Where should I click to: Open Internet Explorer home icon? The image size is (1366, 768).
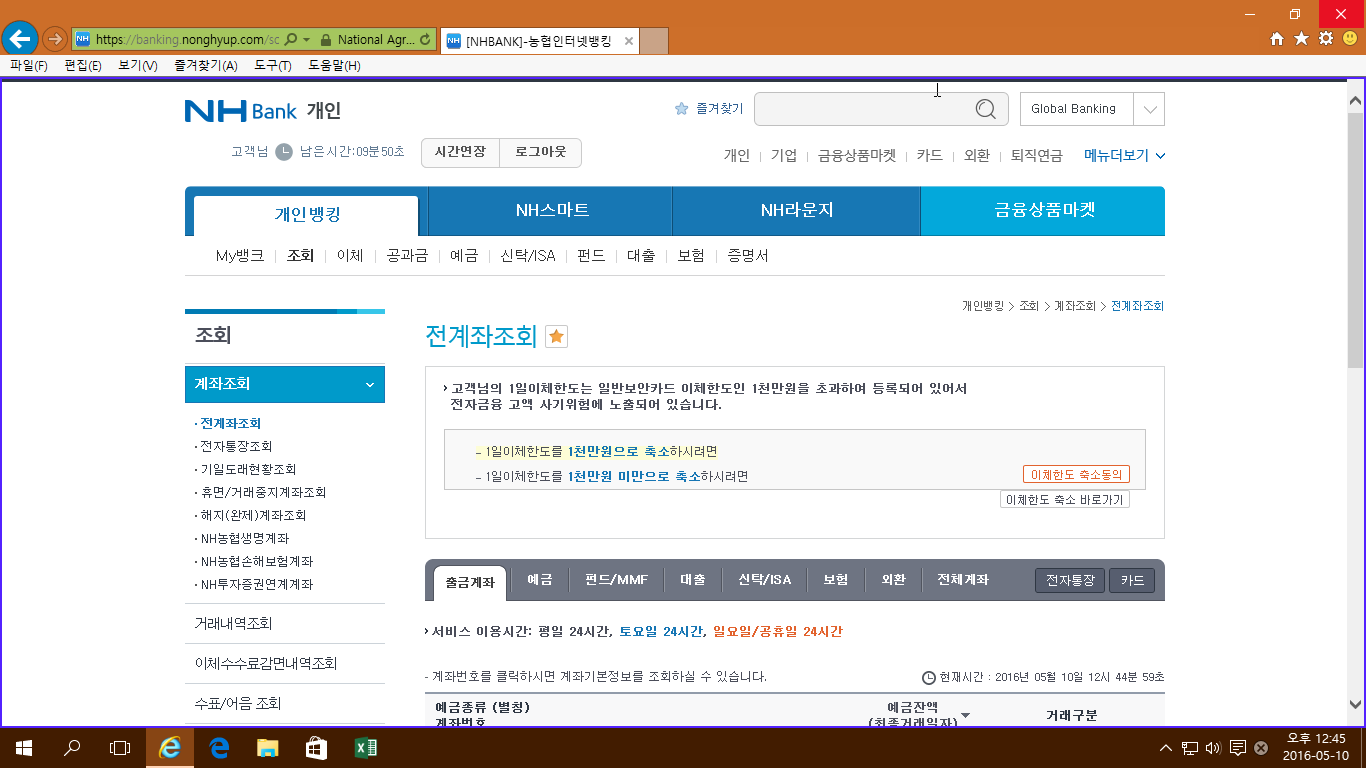click(1277, 39)
